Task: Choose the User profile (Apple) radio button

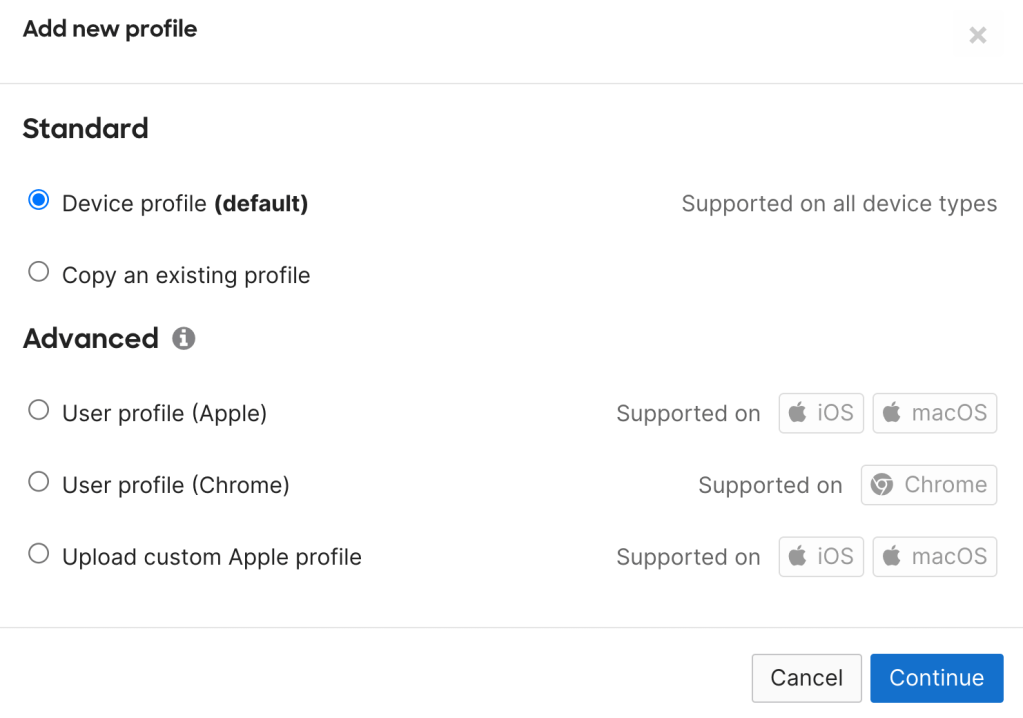Action: pyautogui.click(x=39, y=410)
